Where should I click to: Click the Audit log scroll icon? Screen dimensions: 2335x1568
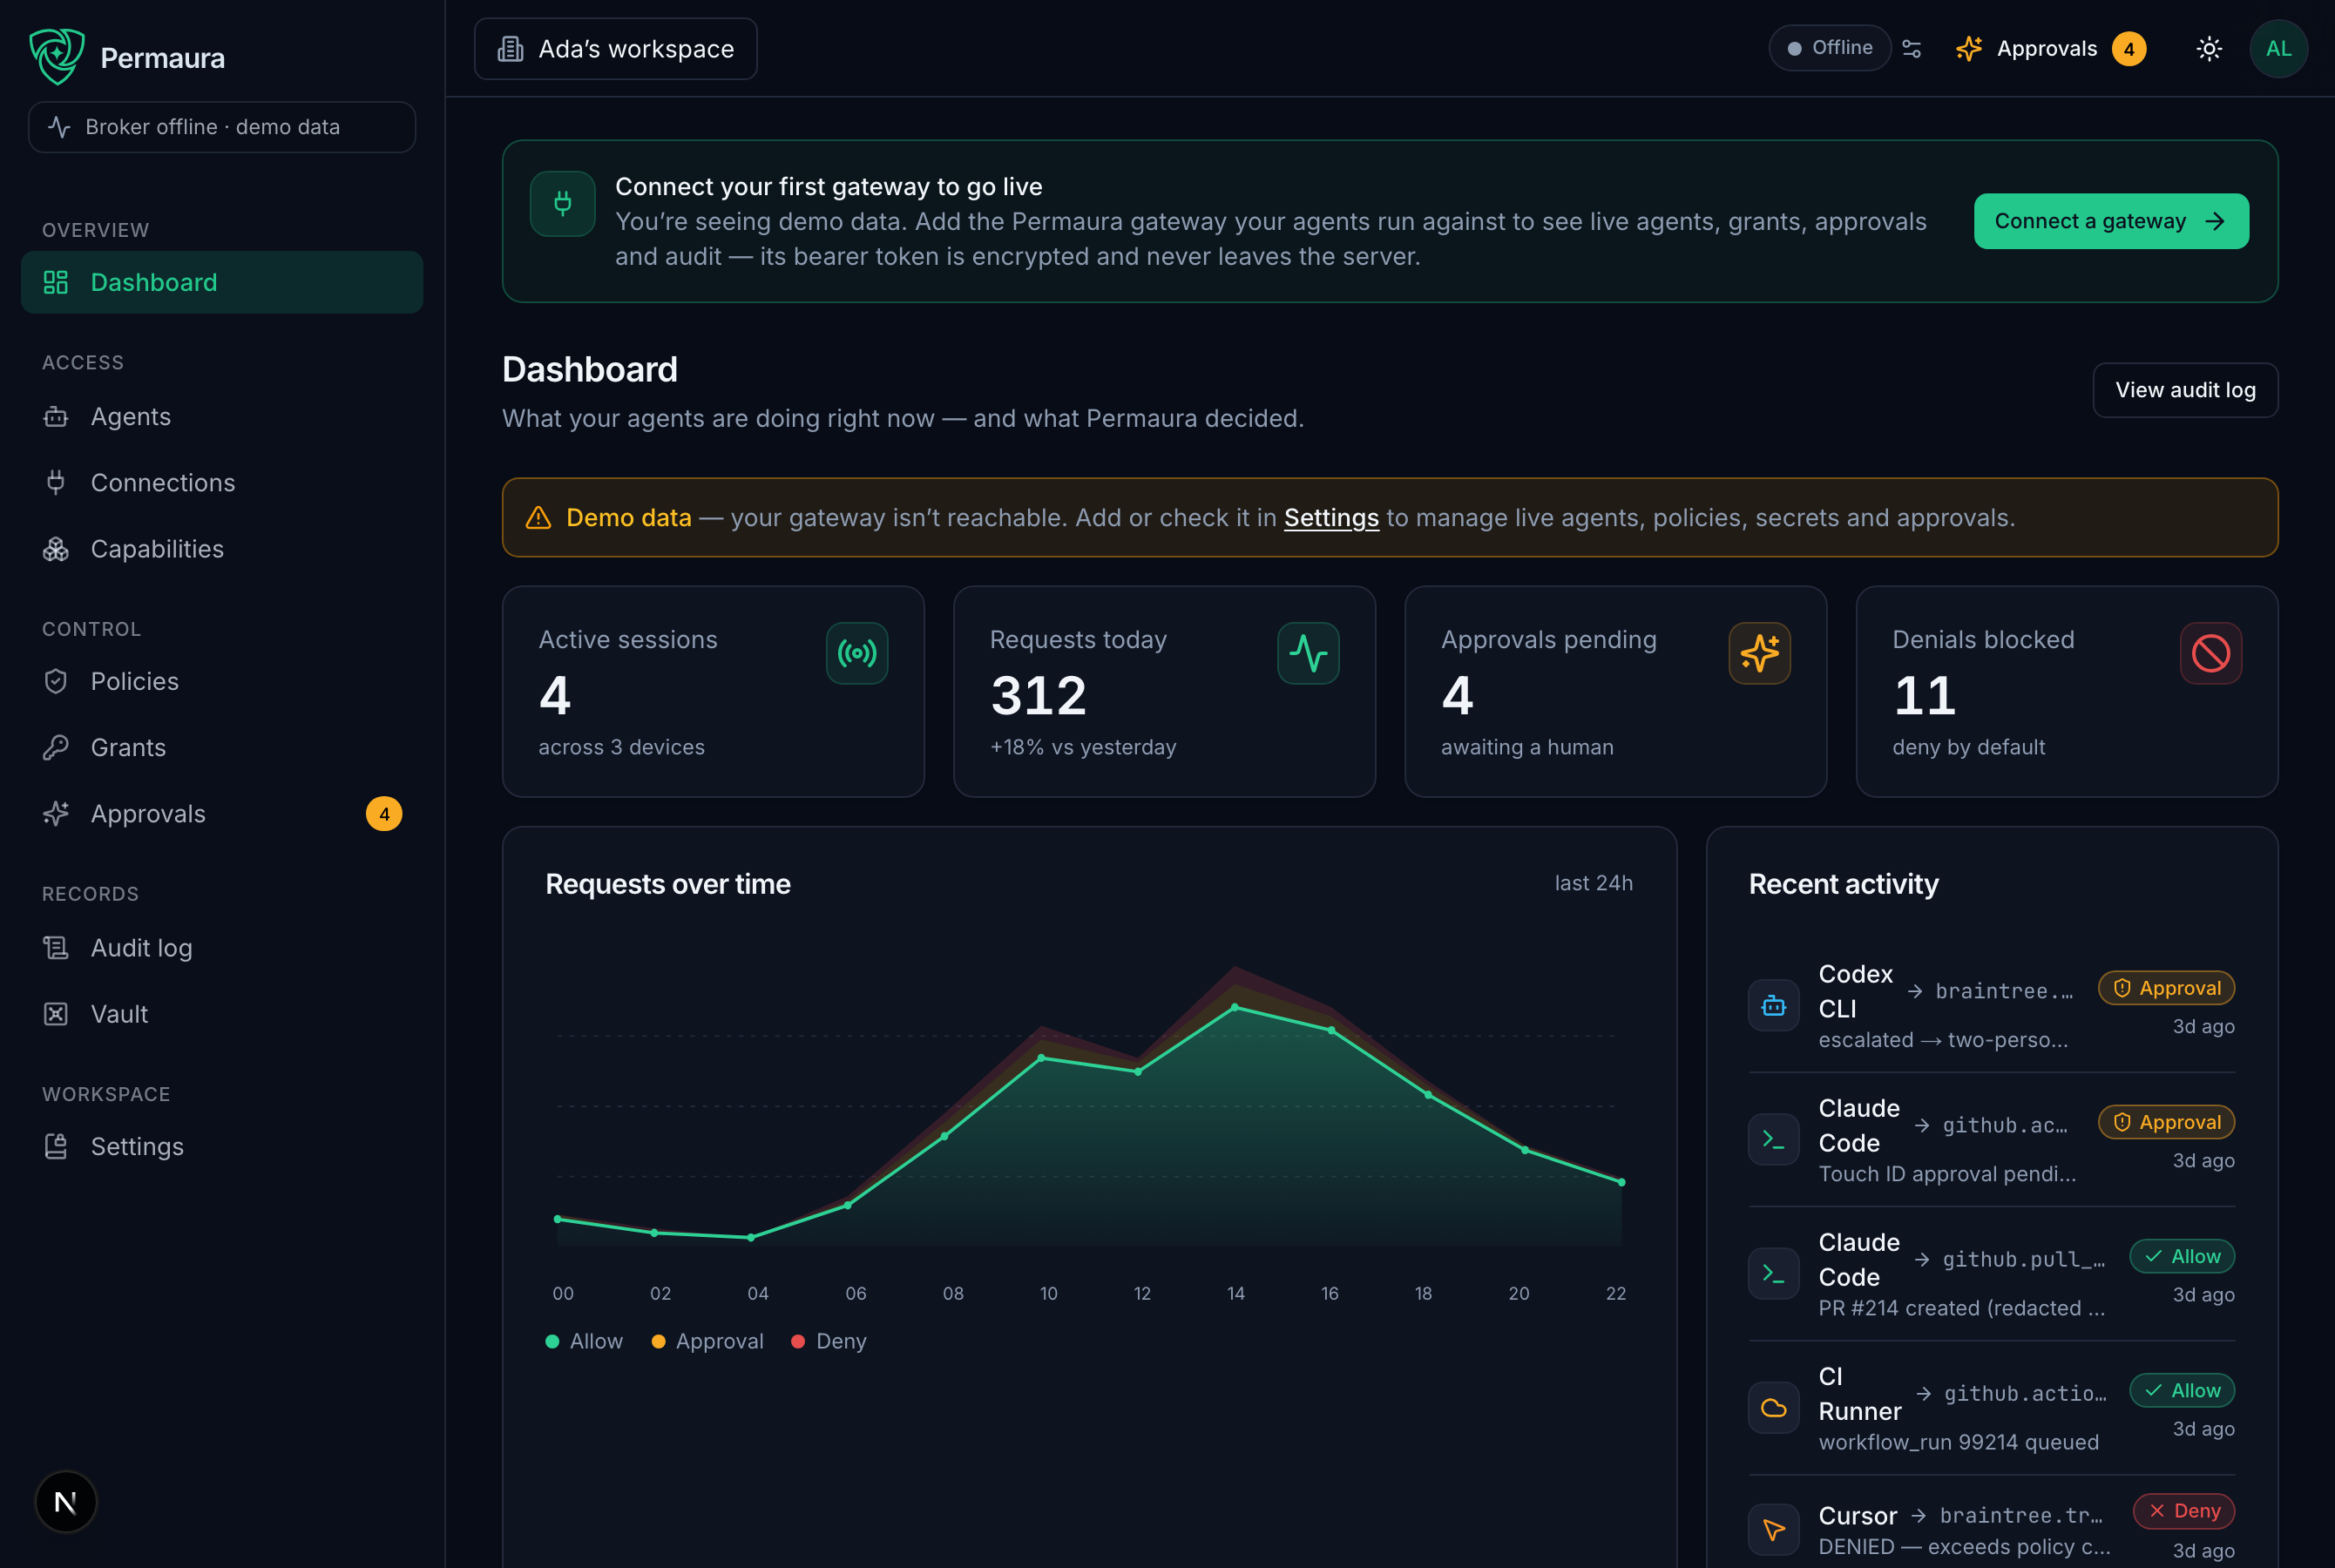[x=56, y=947]
